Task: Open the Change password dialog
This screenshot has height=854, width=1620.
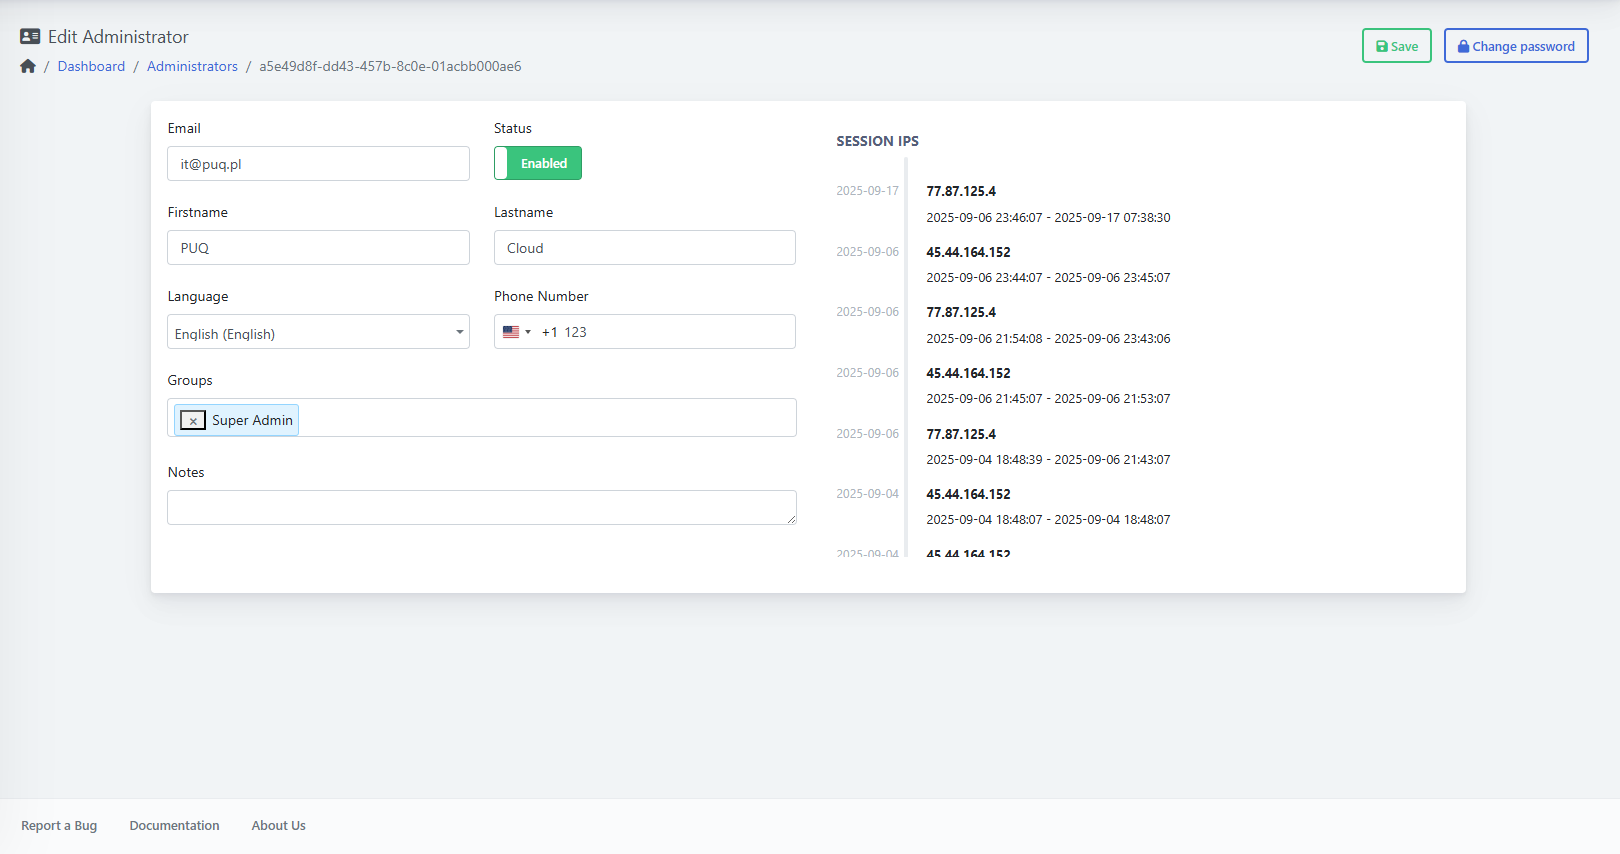Action: (1516, 46)
